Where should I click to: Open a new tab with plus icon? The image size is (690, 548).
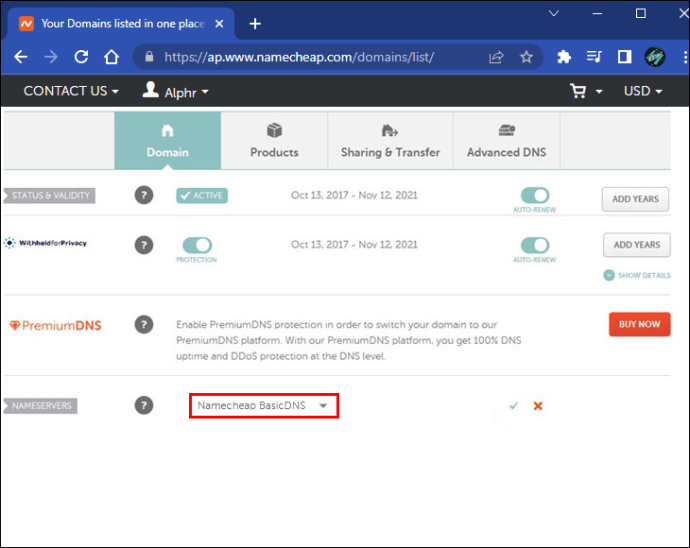255,24
